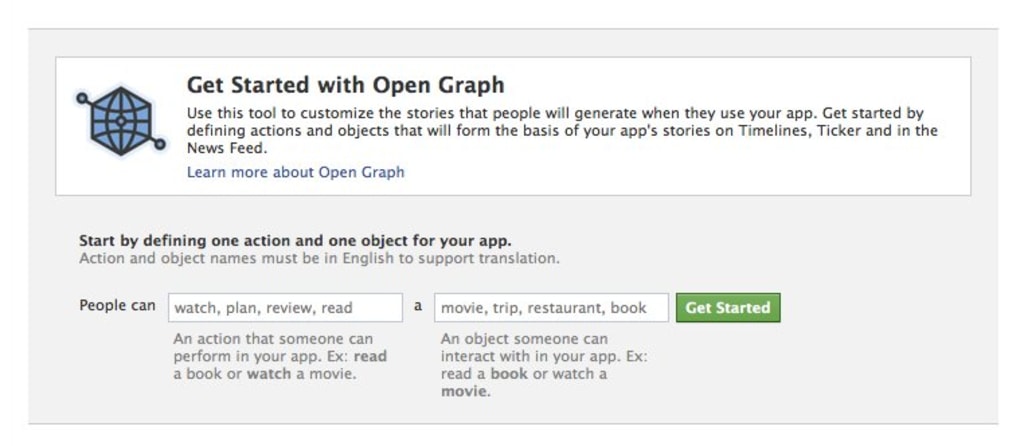
Task: Click the Open Graph globe icon
Action: 120,122
